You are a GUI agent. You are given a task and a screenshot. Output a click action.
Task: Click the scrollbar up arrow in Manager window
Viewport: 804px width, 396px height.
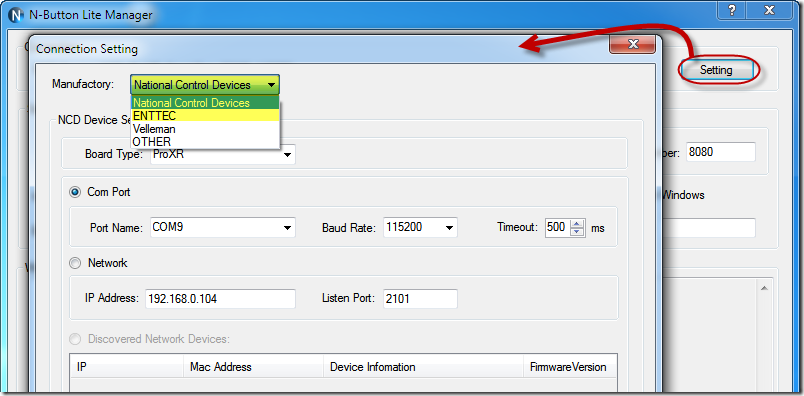763,289
